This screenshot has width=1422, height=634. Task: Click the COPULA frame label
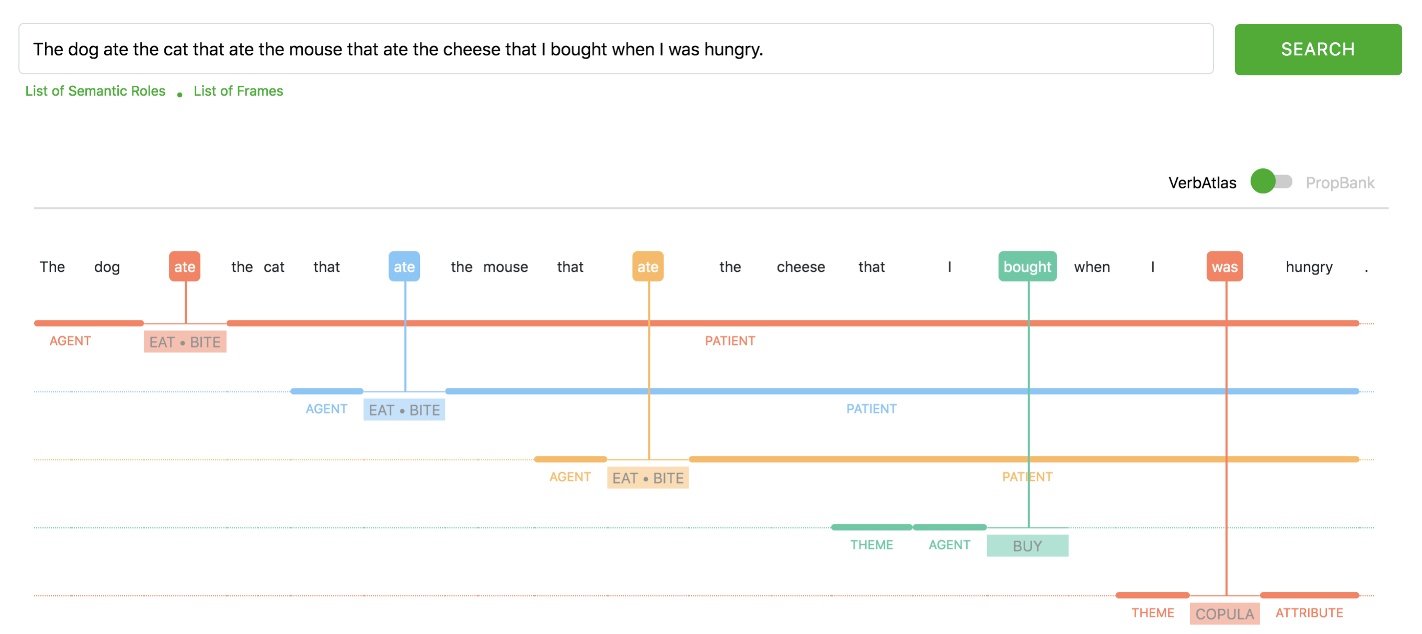point(1224,614)
